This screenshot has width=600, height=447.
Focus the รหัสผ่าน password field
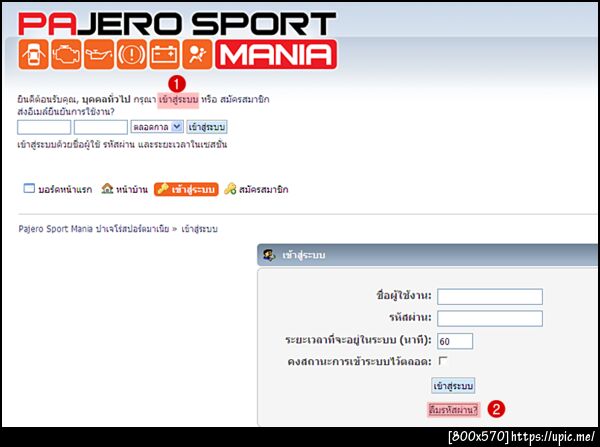(x=490, y=318)
